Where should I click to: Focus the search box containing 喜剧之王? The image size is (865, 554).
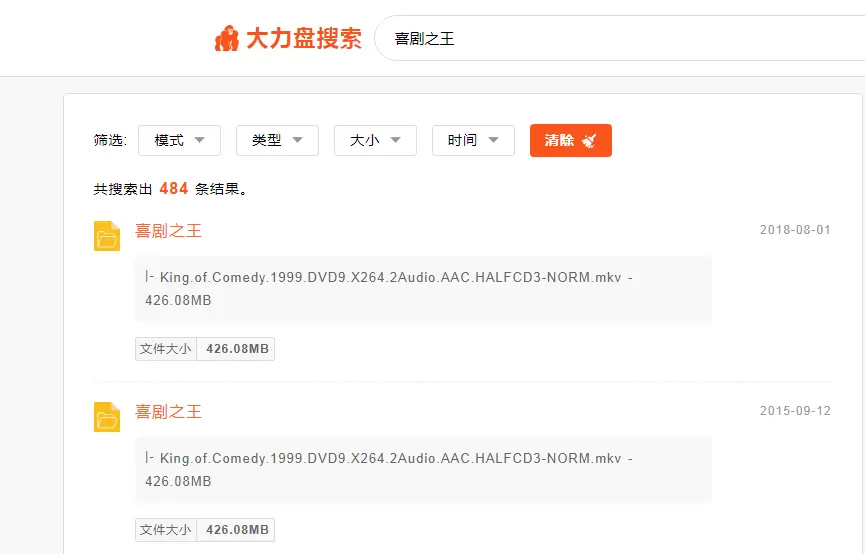click(620, 38)
